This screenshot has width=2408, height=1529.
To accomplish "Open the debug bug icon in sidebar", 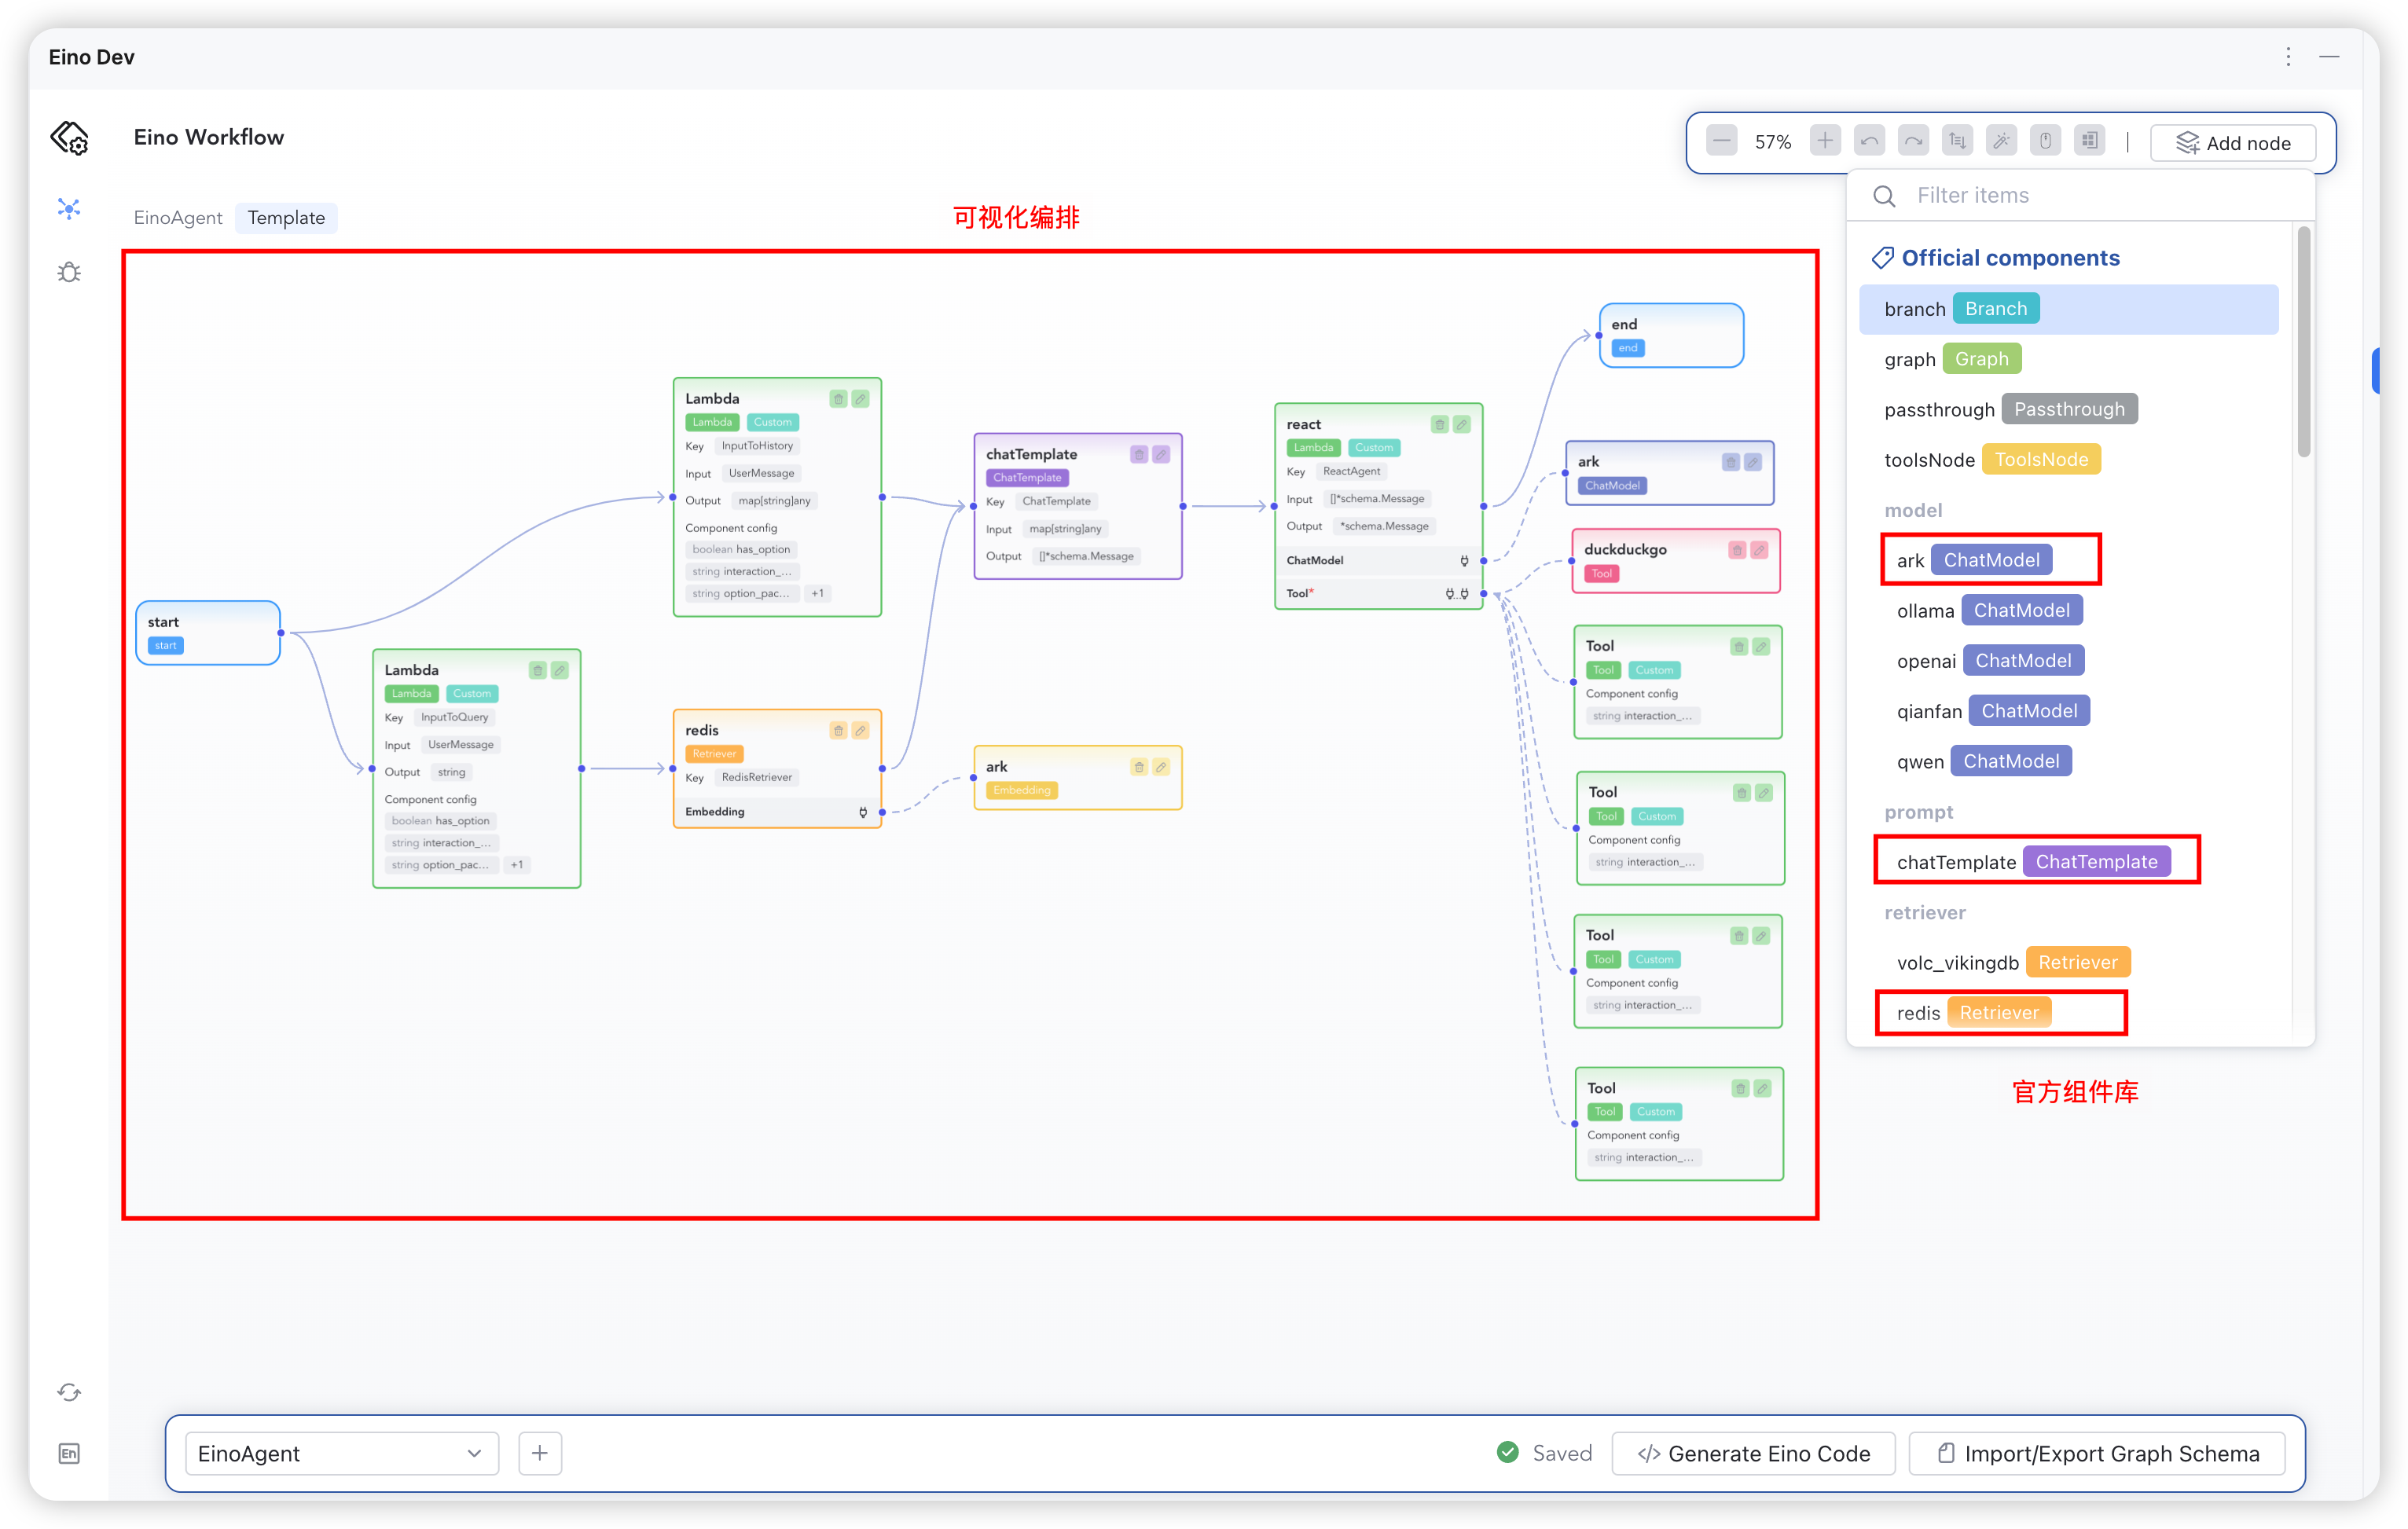I will pos(69,272).
